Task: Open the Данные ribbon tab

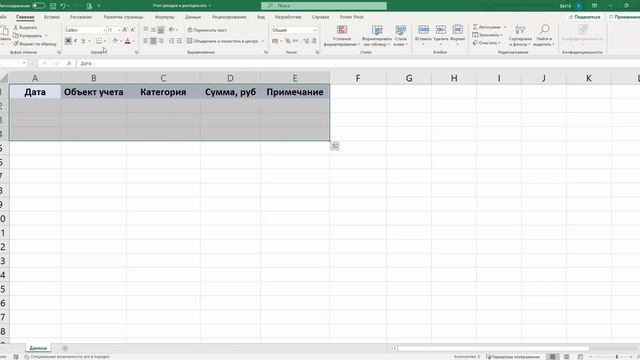Action: coord(193,17)
